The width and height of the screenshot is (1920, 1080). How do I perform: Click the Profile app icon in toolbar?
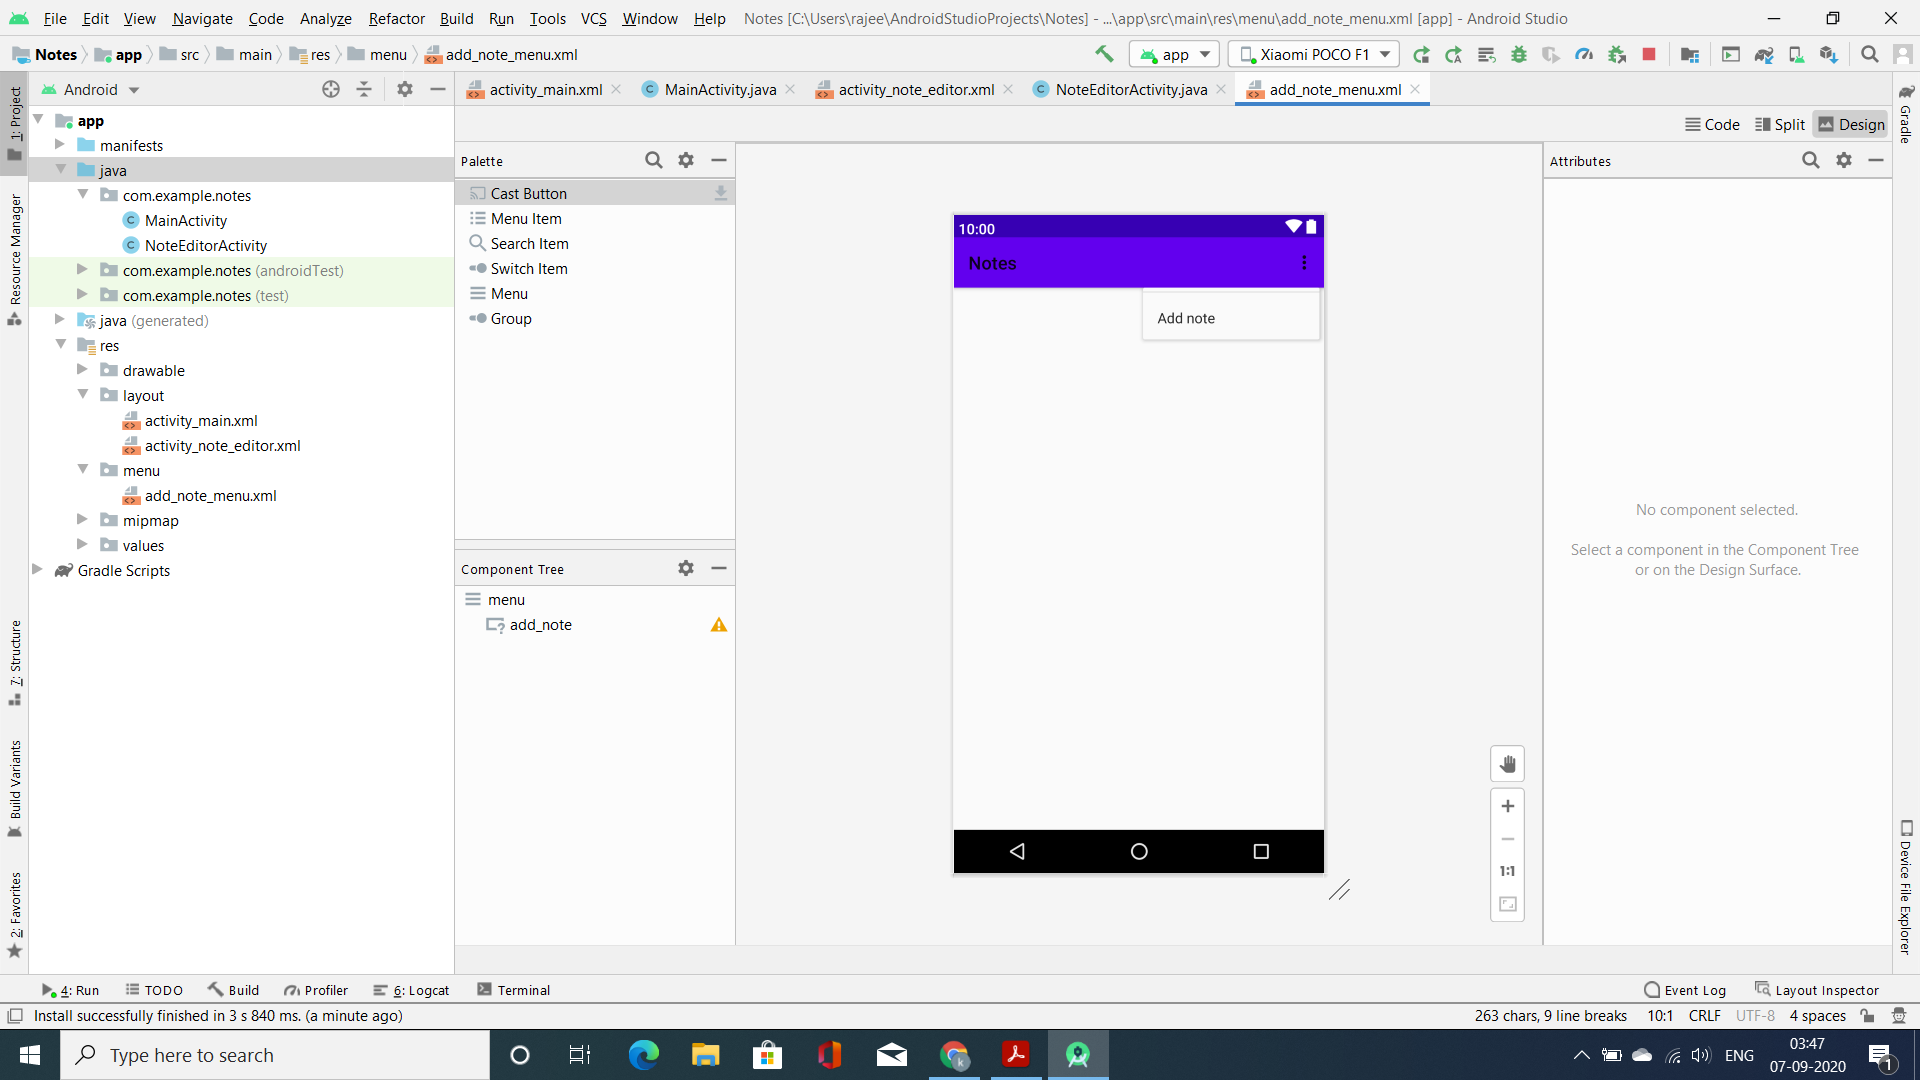[1588, 54]
